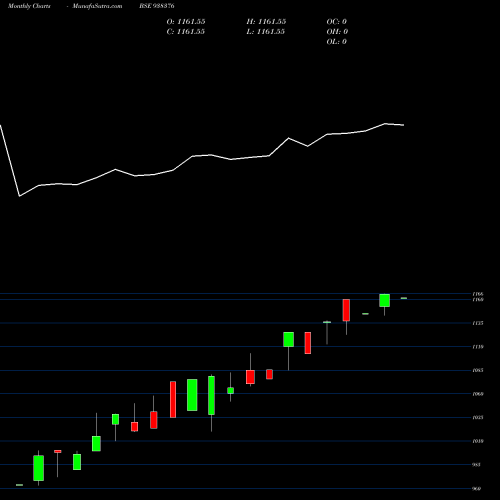This screenshot has height=500, width=500.
Task: Click the endpoint of the white trend line
Action: 404,125
